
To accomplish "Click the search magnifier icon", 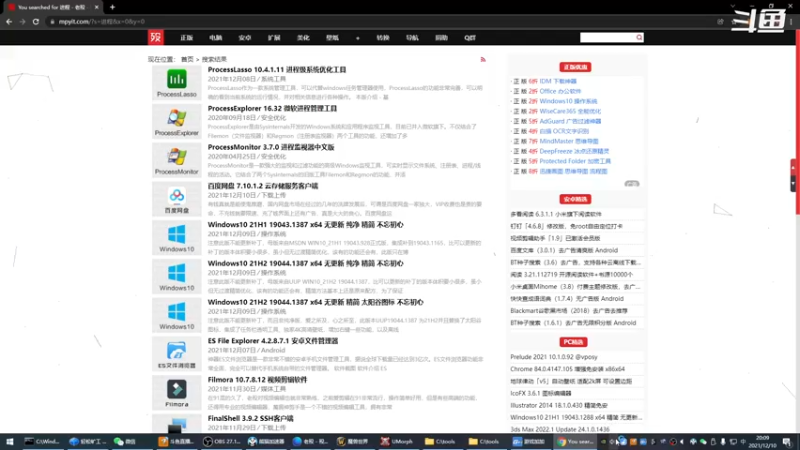I will [639, 37].
